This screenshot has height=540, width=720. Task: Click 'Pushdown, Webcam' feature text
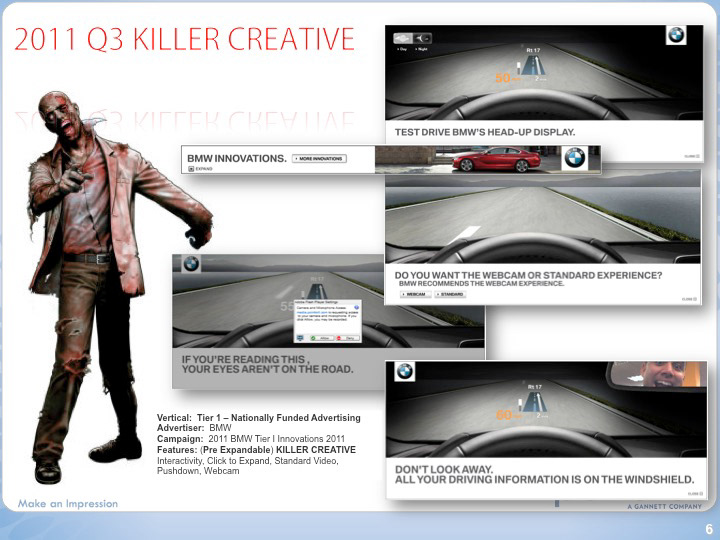pyautogui.click(x=198, y=471)
